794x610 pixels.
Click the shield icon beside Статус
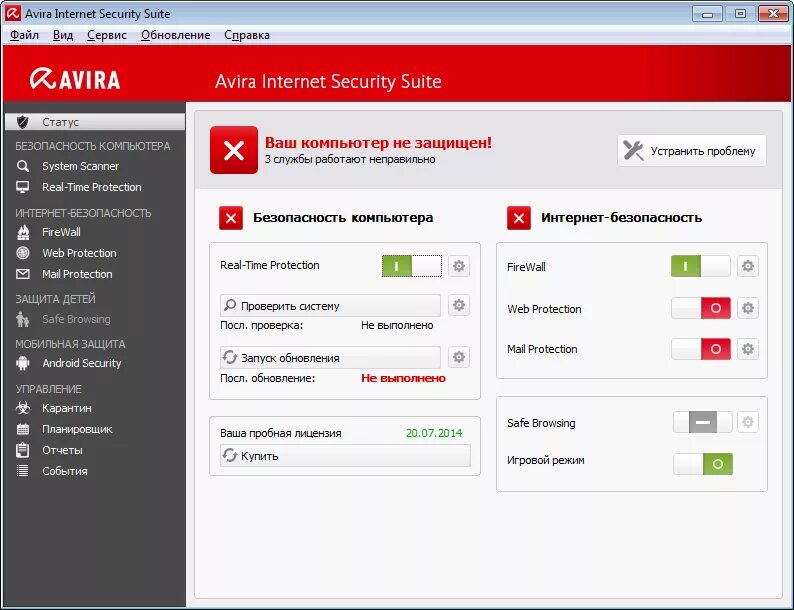point(22,122)
